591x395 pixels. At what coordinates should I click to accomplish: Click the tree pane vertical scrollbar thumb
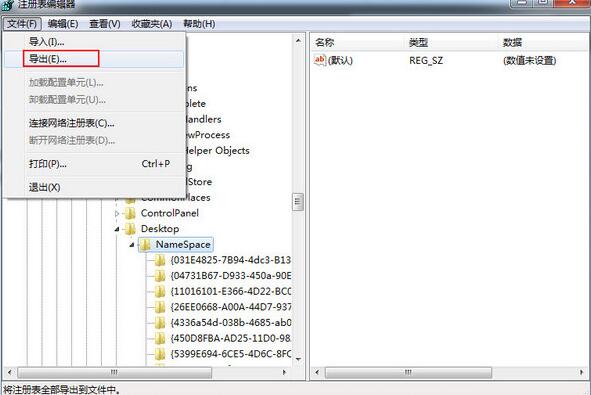[298, 202]
